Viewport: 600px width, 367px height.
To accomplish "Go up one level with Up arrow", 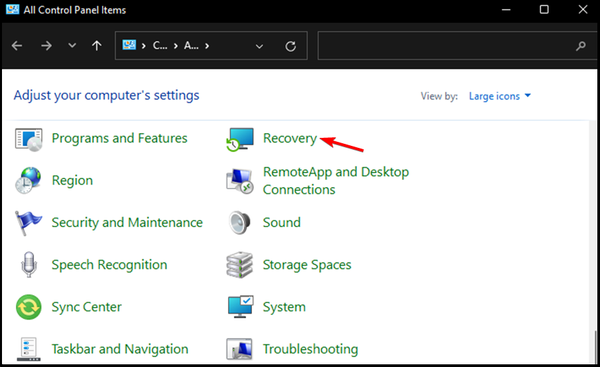I will click(x=96, y=46).
